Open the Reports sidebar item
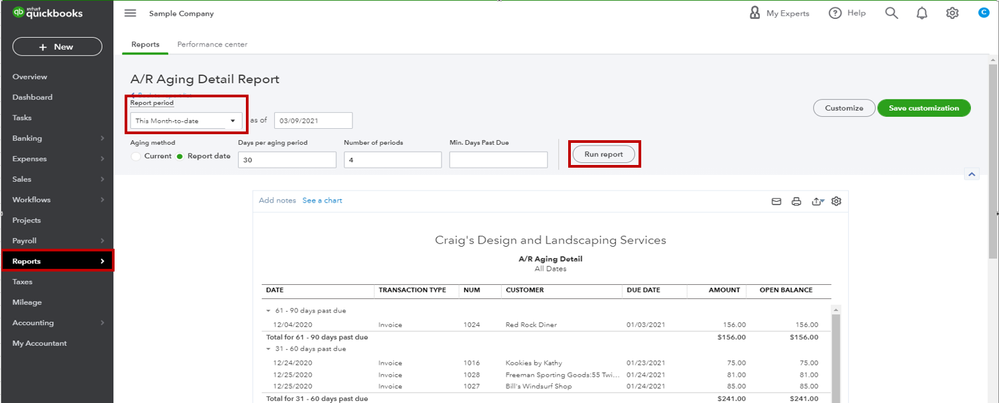Screen dimensions: 999x403 [x=57, y=261]
